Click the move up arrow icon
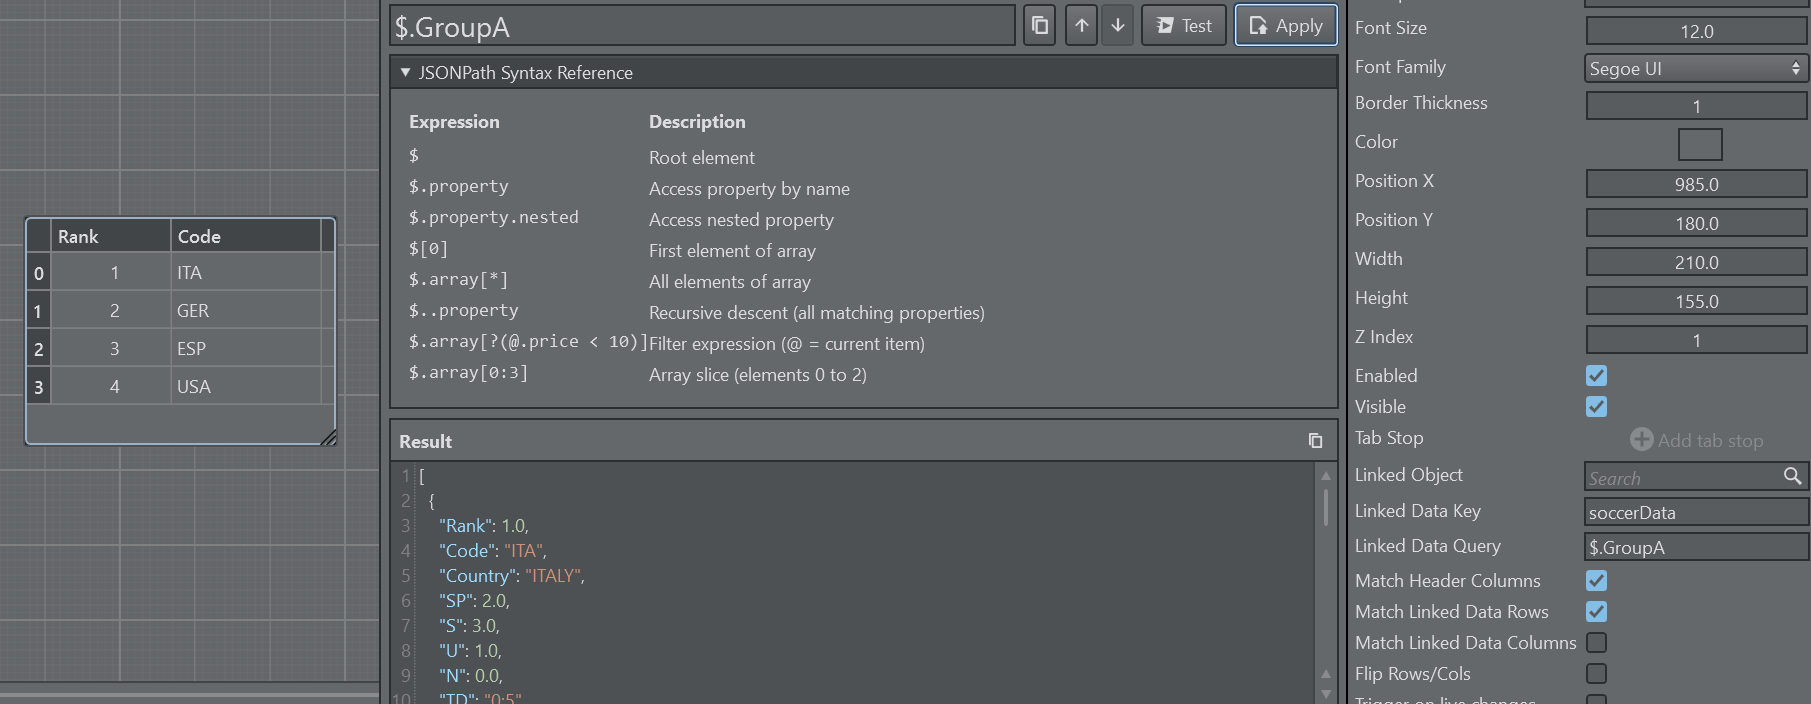1811x704 pixels. coord(1081,26)
